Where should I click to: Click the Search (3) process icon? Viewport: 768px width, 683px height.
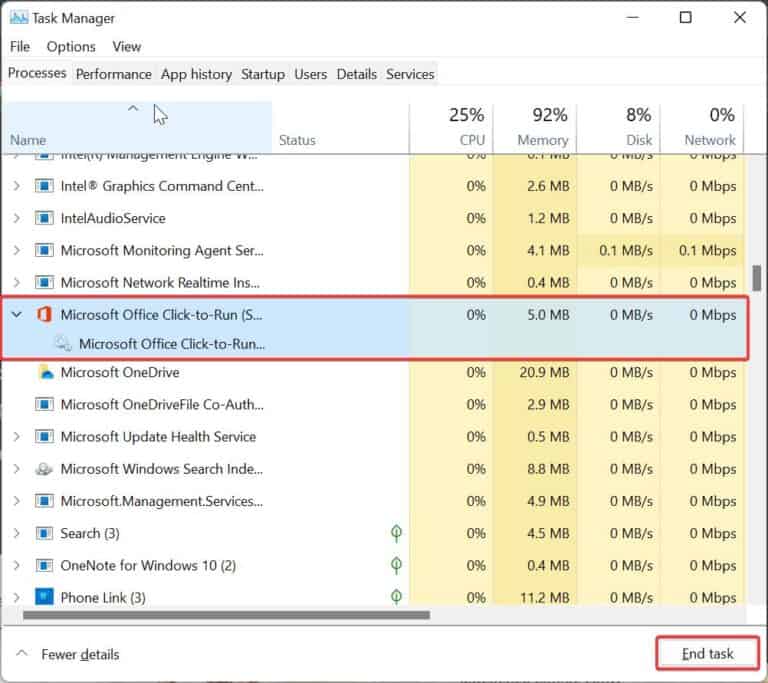44,533
